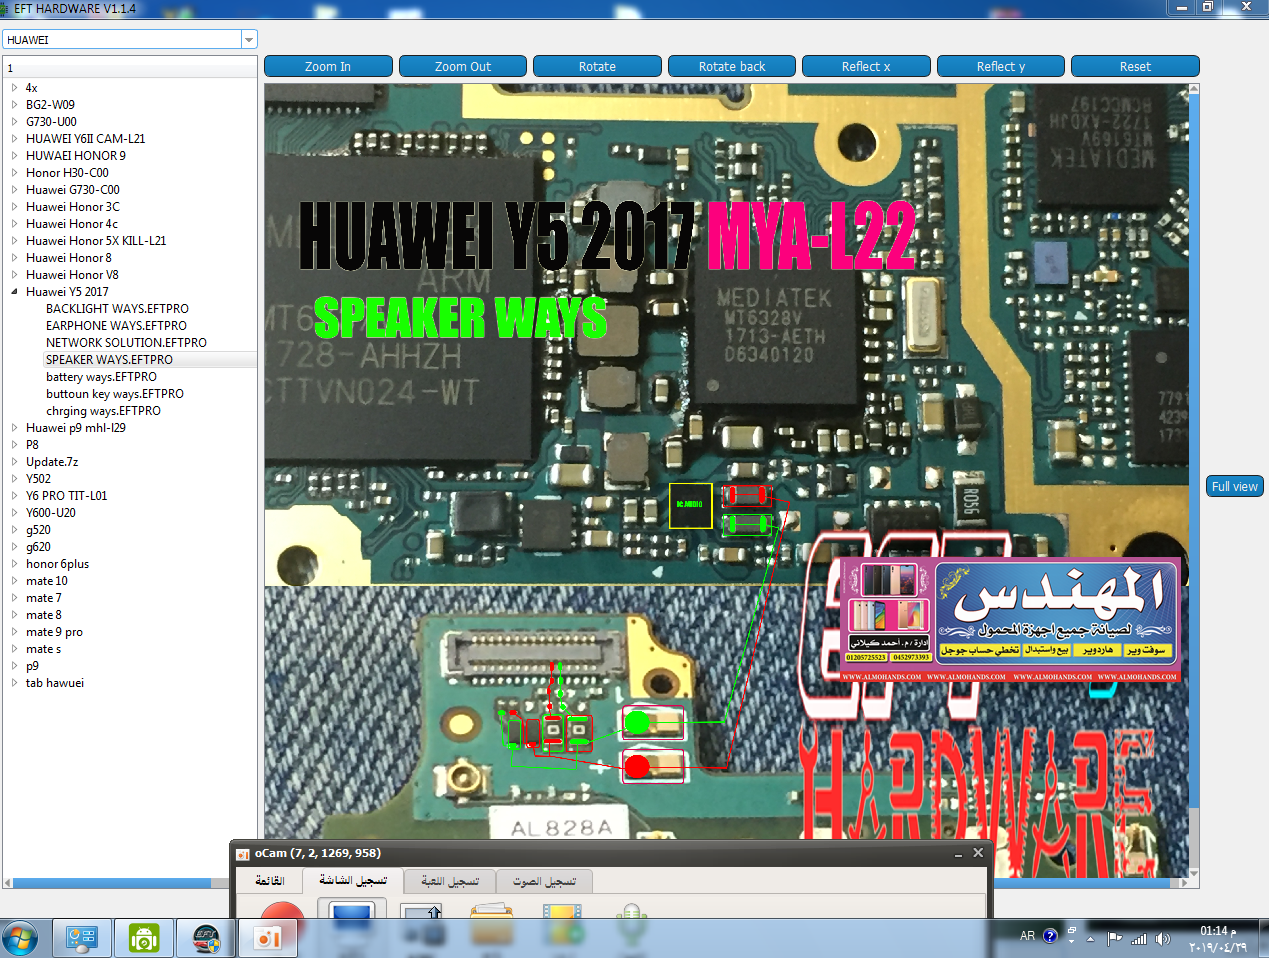Screen dimensions: 1269x958
Task: Open the blue monitor-and-panels taskbar icon
Action: (81, 939)
